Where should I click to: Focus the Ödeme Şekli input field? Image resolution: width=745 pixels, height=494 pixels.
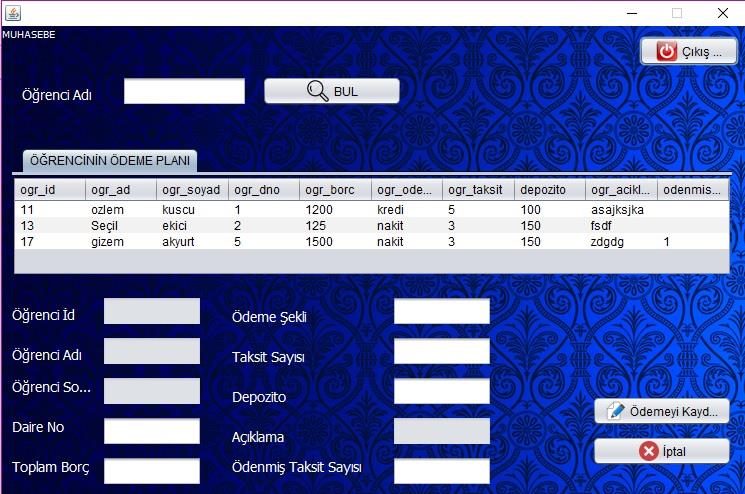441,312
